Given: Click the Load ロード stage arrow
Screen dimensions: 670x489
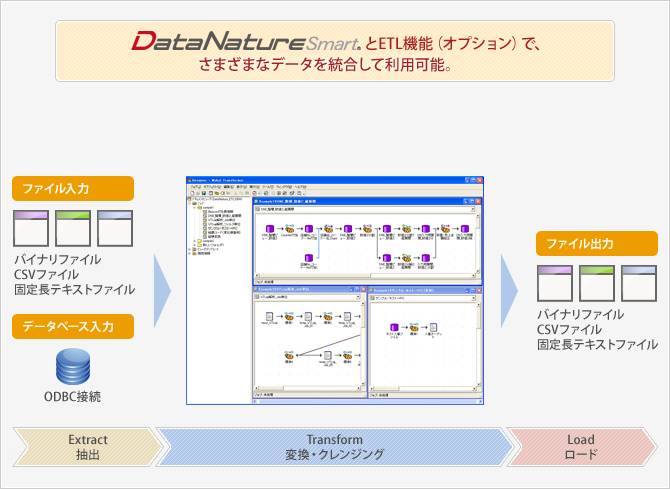Looking at the screenshot, I should (x=581, y=447).
